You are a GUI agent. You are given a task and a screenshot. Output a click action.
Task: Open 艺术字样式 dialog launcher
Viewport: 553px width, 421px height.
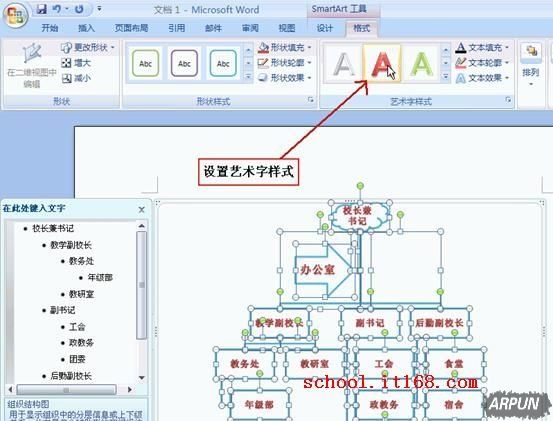pyautogui.click(x=508, y=100)
